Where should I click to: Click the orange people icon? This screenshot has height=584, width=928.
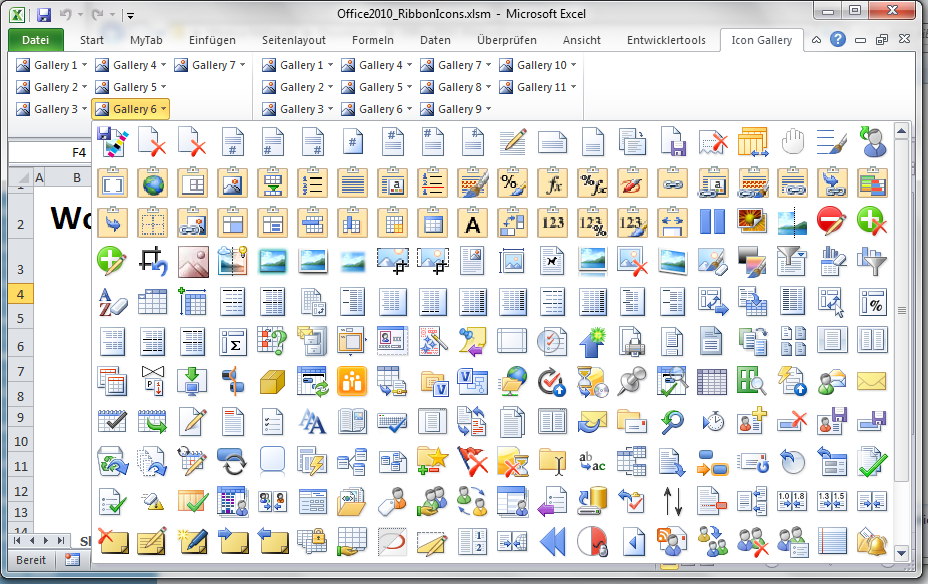pos(351,381)
